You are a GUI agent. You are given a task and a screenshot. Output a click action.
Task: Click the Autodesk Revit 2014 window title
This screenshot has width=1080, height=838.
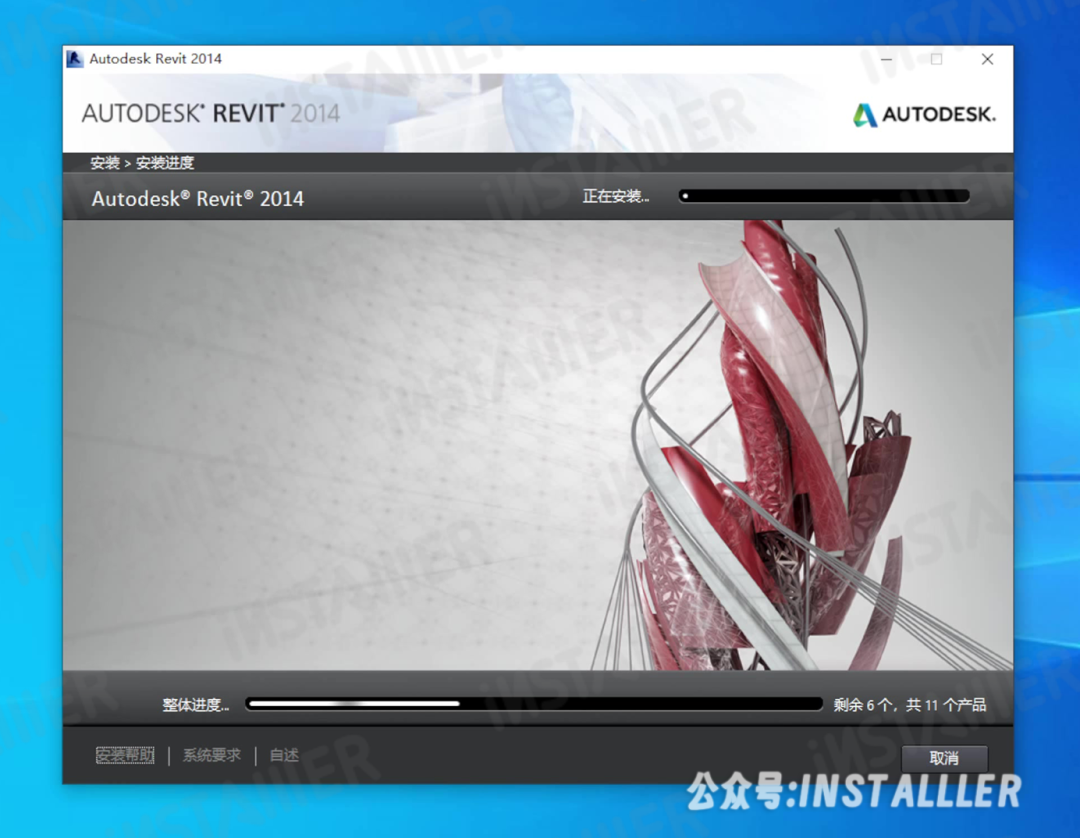click(156, 59)
